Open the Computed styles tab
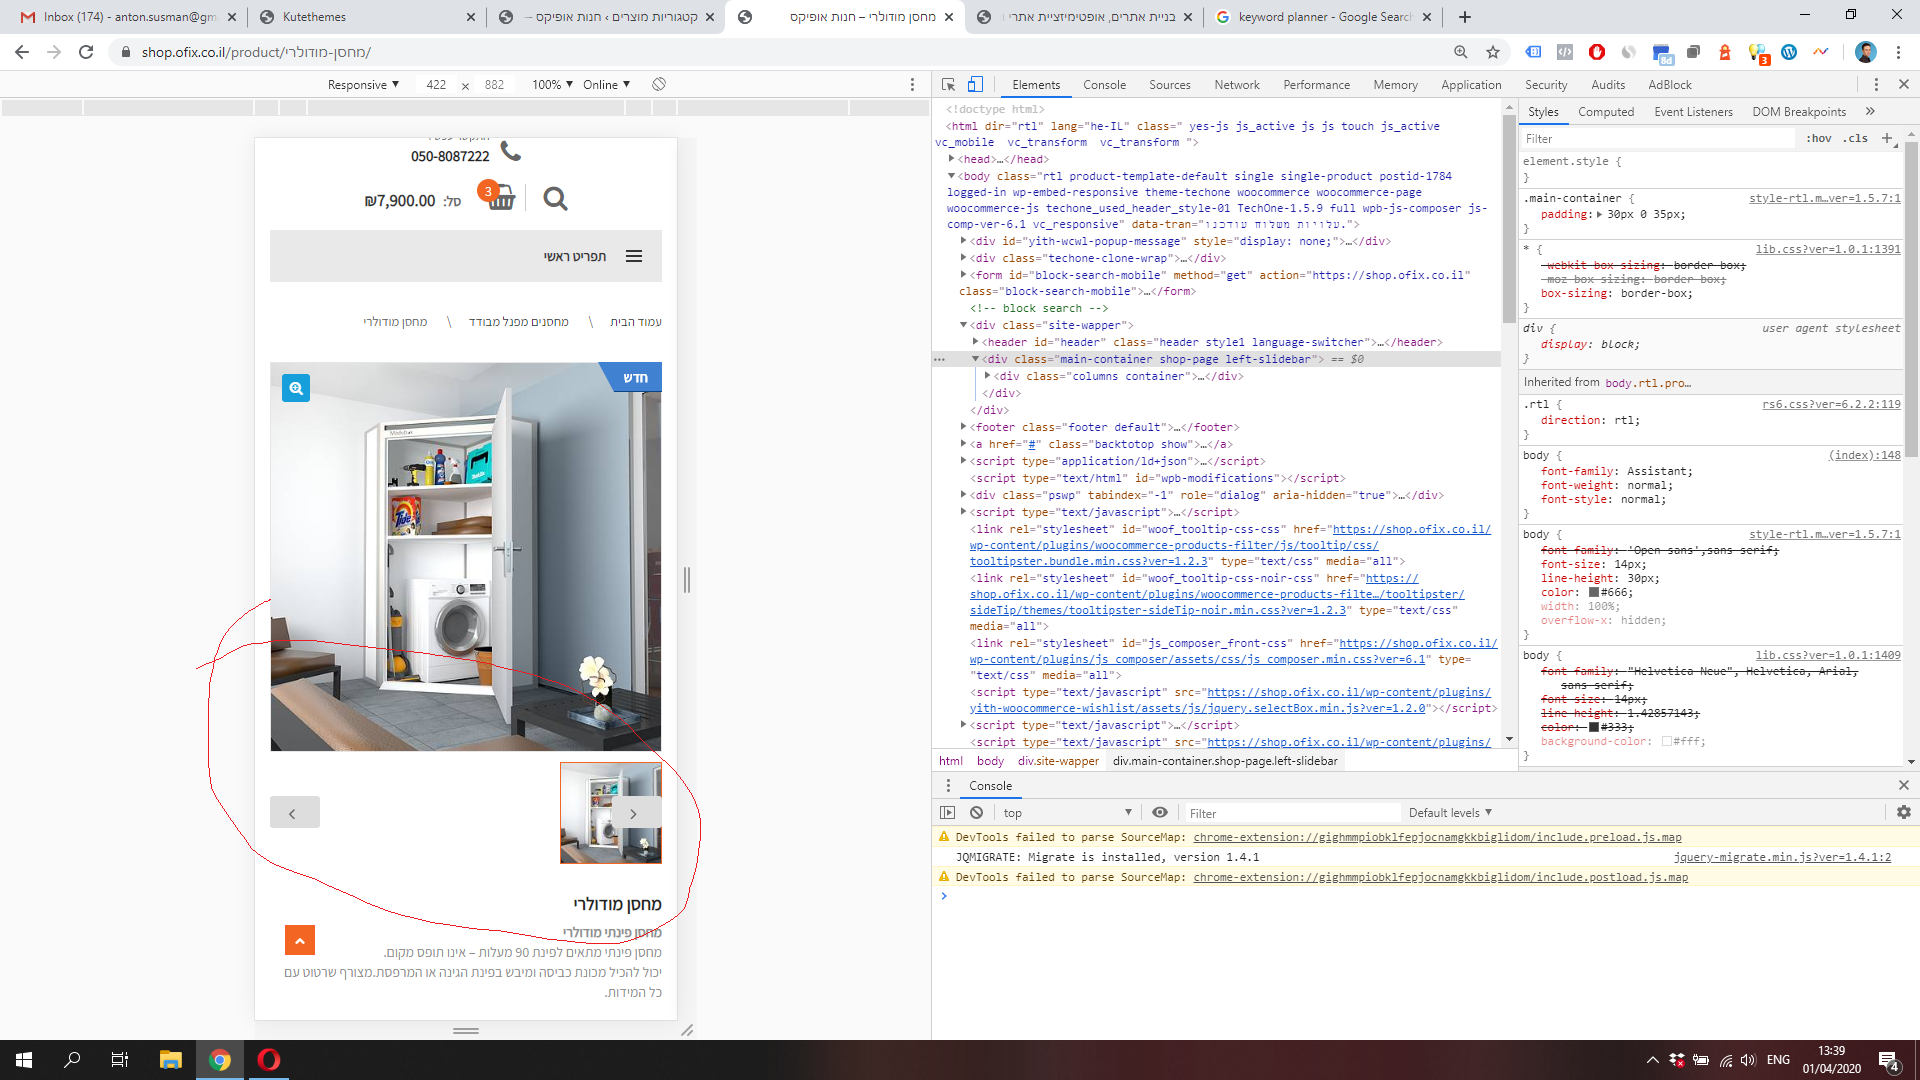The height and width of the screenshot is (1080, 1920). click(x=1606, y=112)
